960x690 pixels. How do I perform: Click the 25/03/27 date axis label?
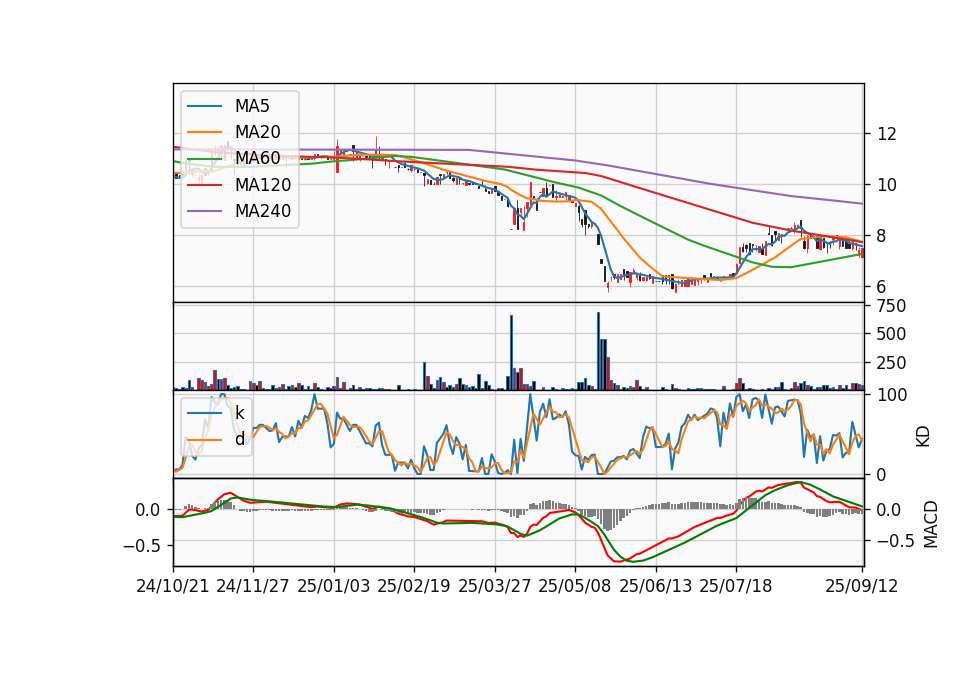pos(495,586)
